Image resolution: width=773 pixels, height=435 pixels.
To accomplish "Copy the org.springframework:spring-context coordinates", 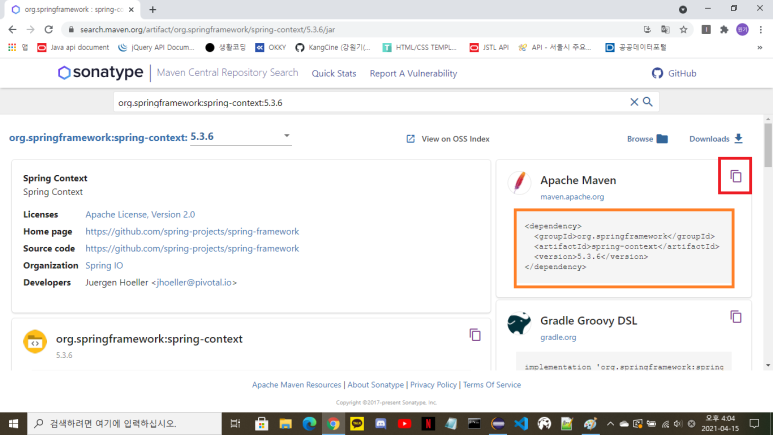I will pyautogui.click(x=475, y=335).
